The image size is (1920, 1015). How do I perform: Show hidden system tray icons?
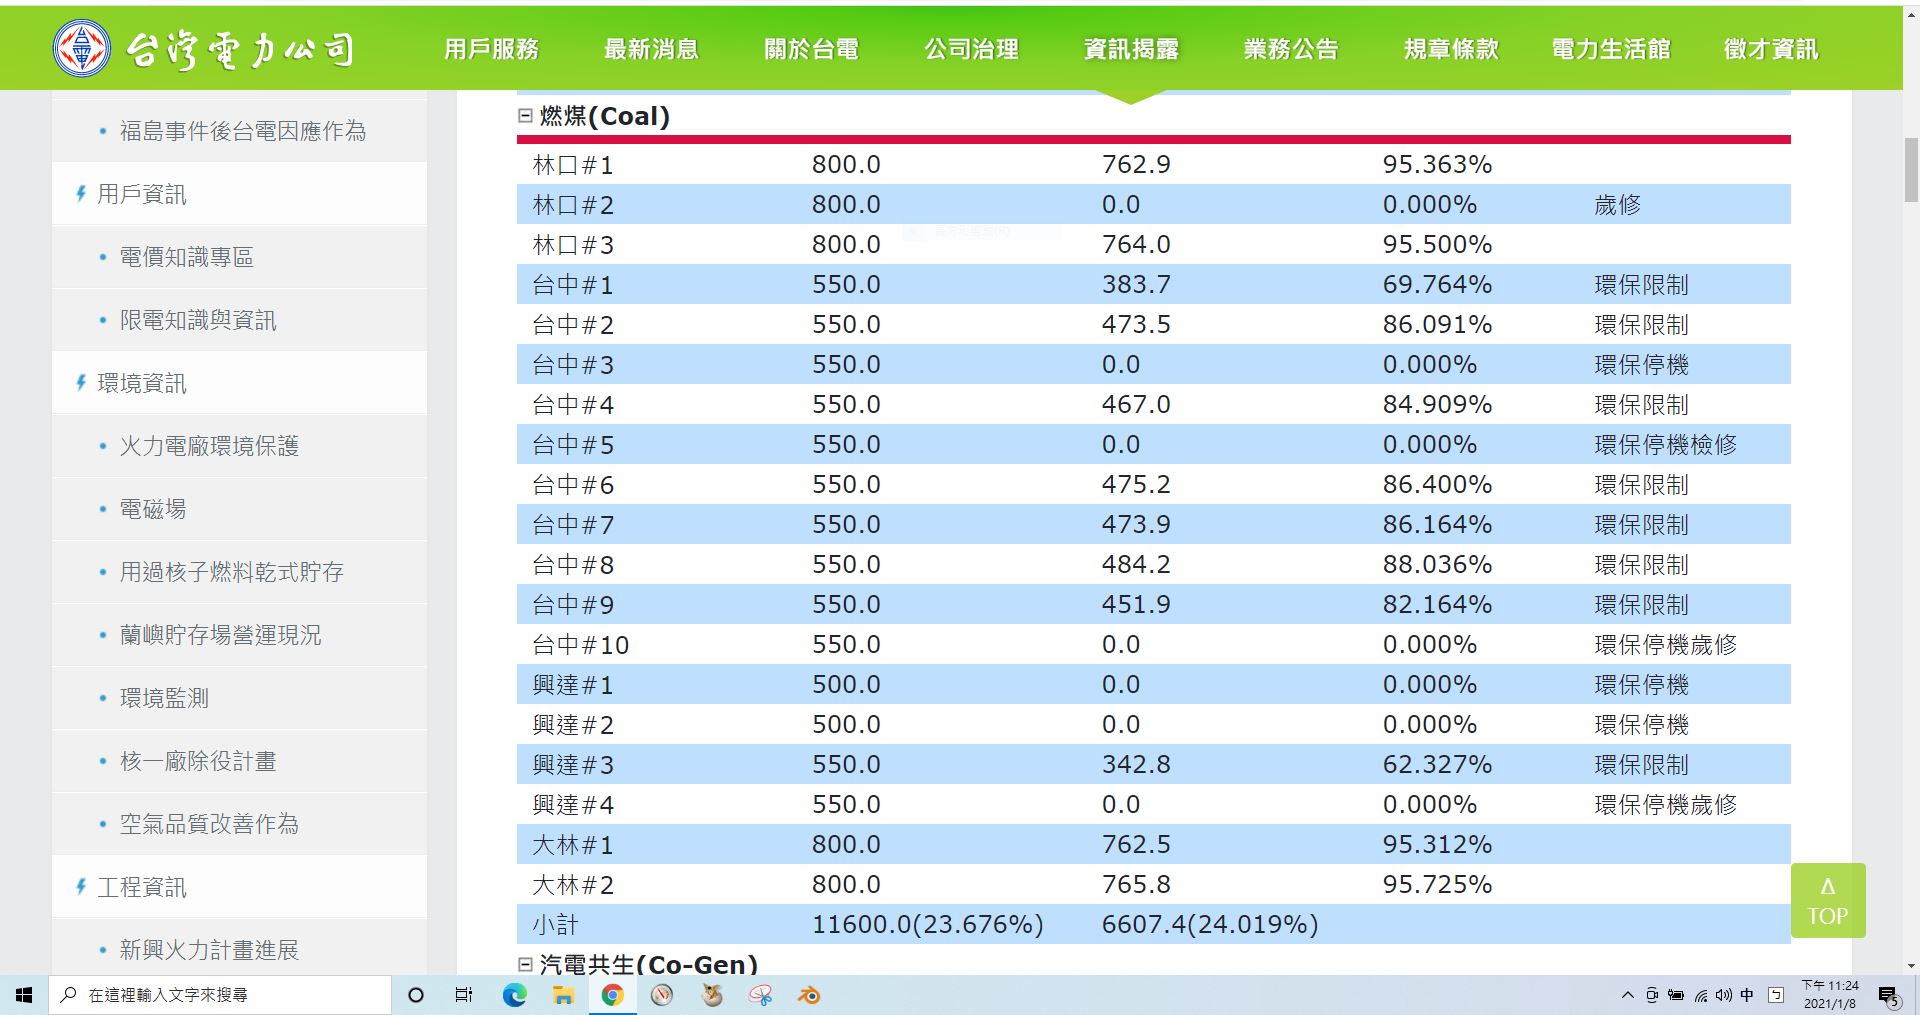tap(1627, 995)
